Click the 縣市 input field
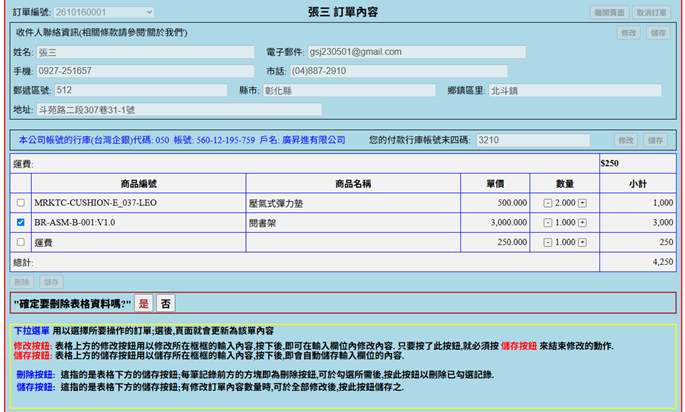This screenshot has height=412, width=685. coord(349,90)
